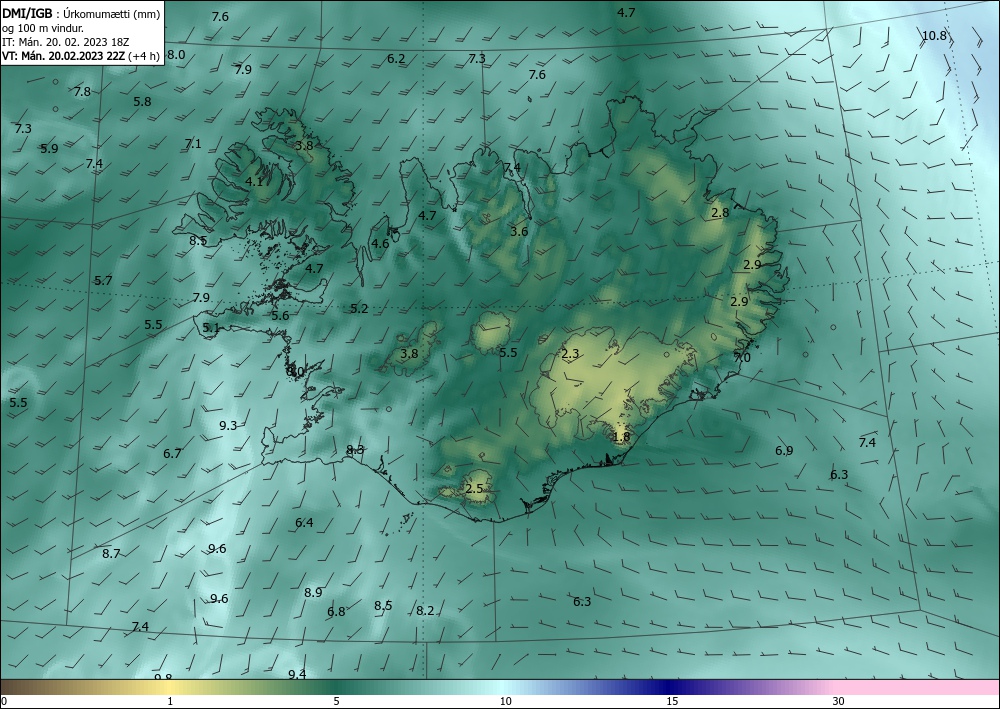
Task: Click the 5 tick on the color scale
Action: coord(336,701)
